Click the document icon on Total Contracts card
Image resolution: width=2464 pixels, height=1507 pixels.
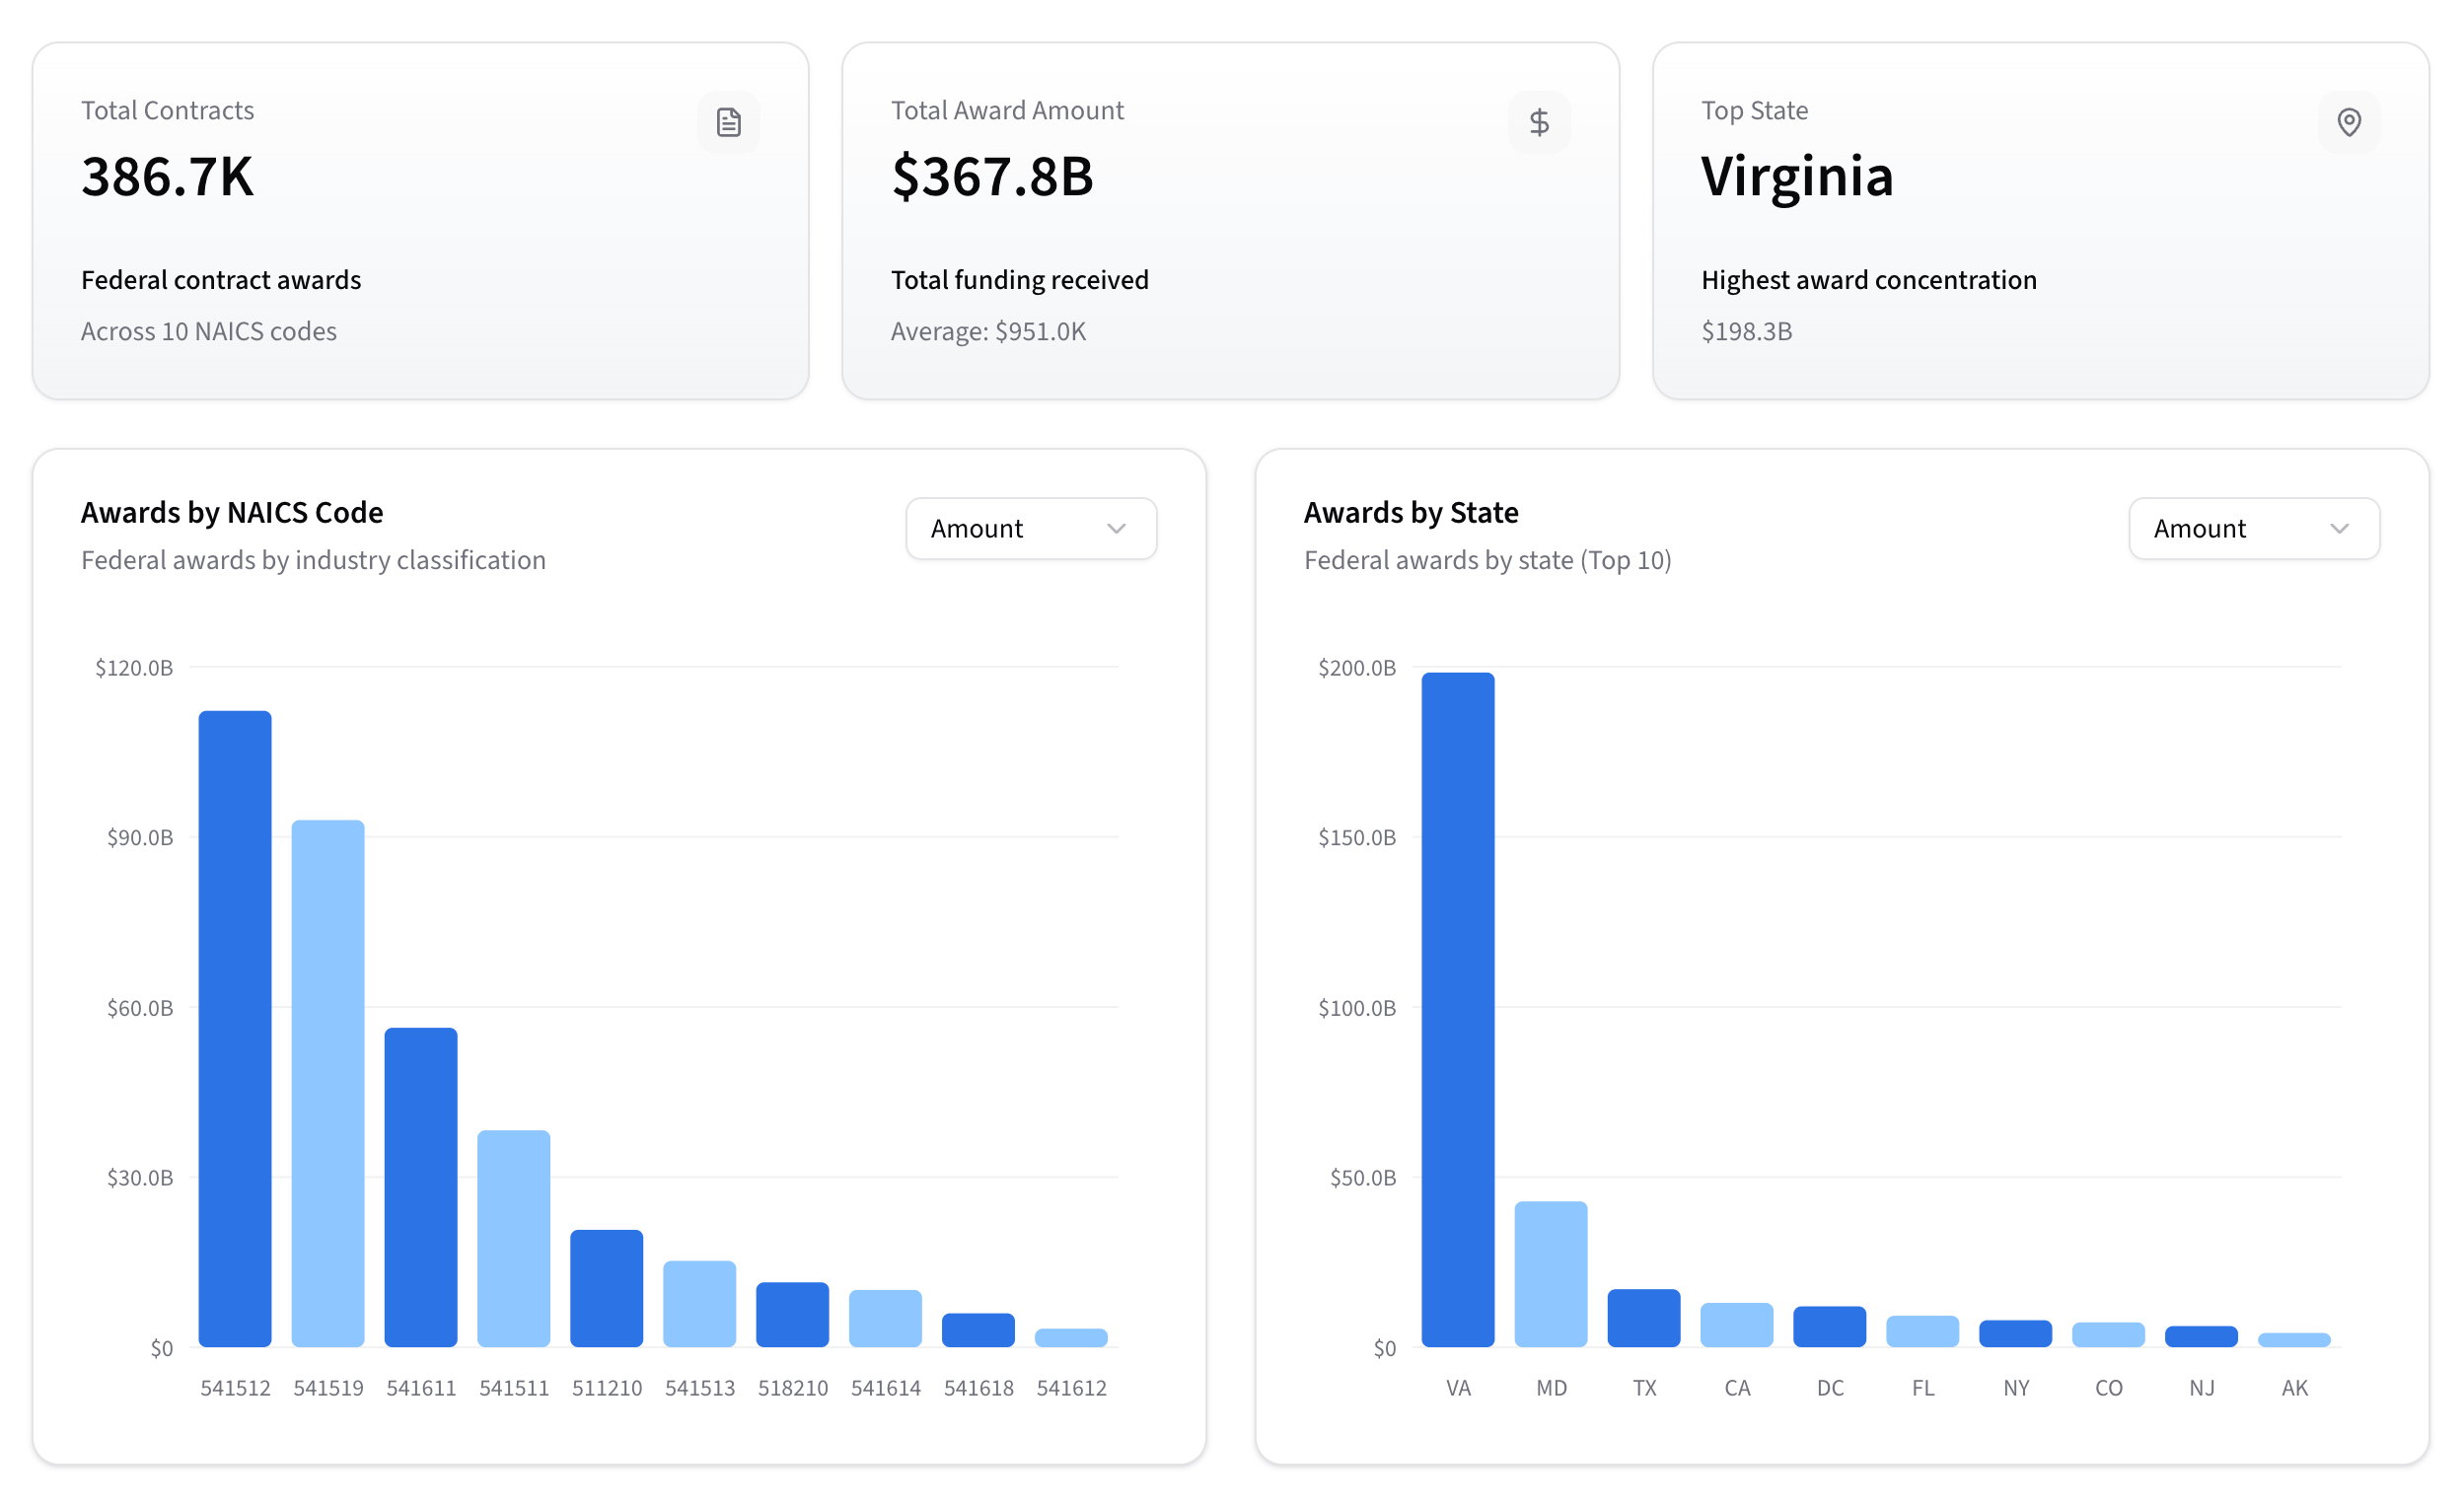click(x=728, y=122)
